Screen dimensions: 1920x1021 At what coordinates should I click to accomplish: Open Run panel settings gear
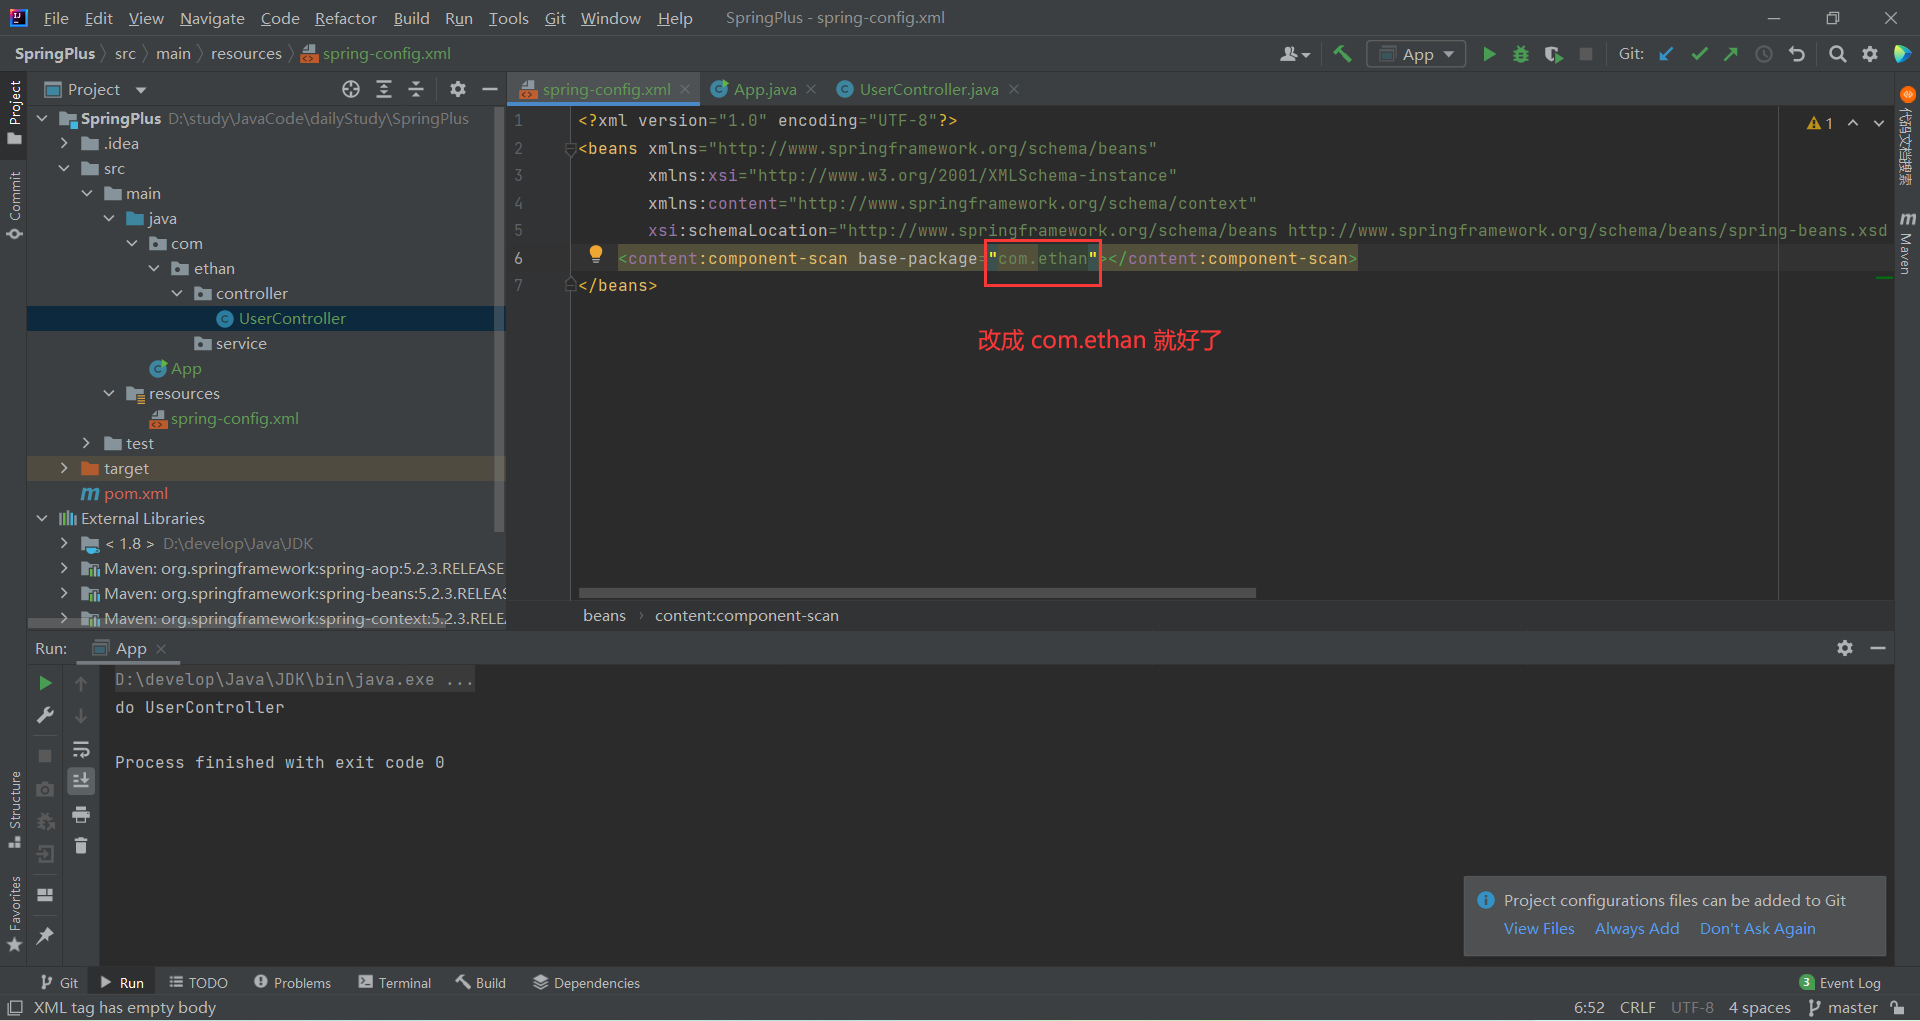[1845, 648]
